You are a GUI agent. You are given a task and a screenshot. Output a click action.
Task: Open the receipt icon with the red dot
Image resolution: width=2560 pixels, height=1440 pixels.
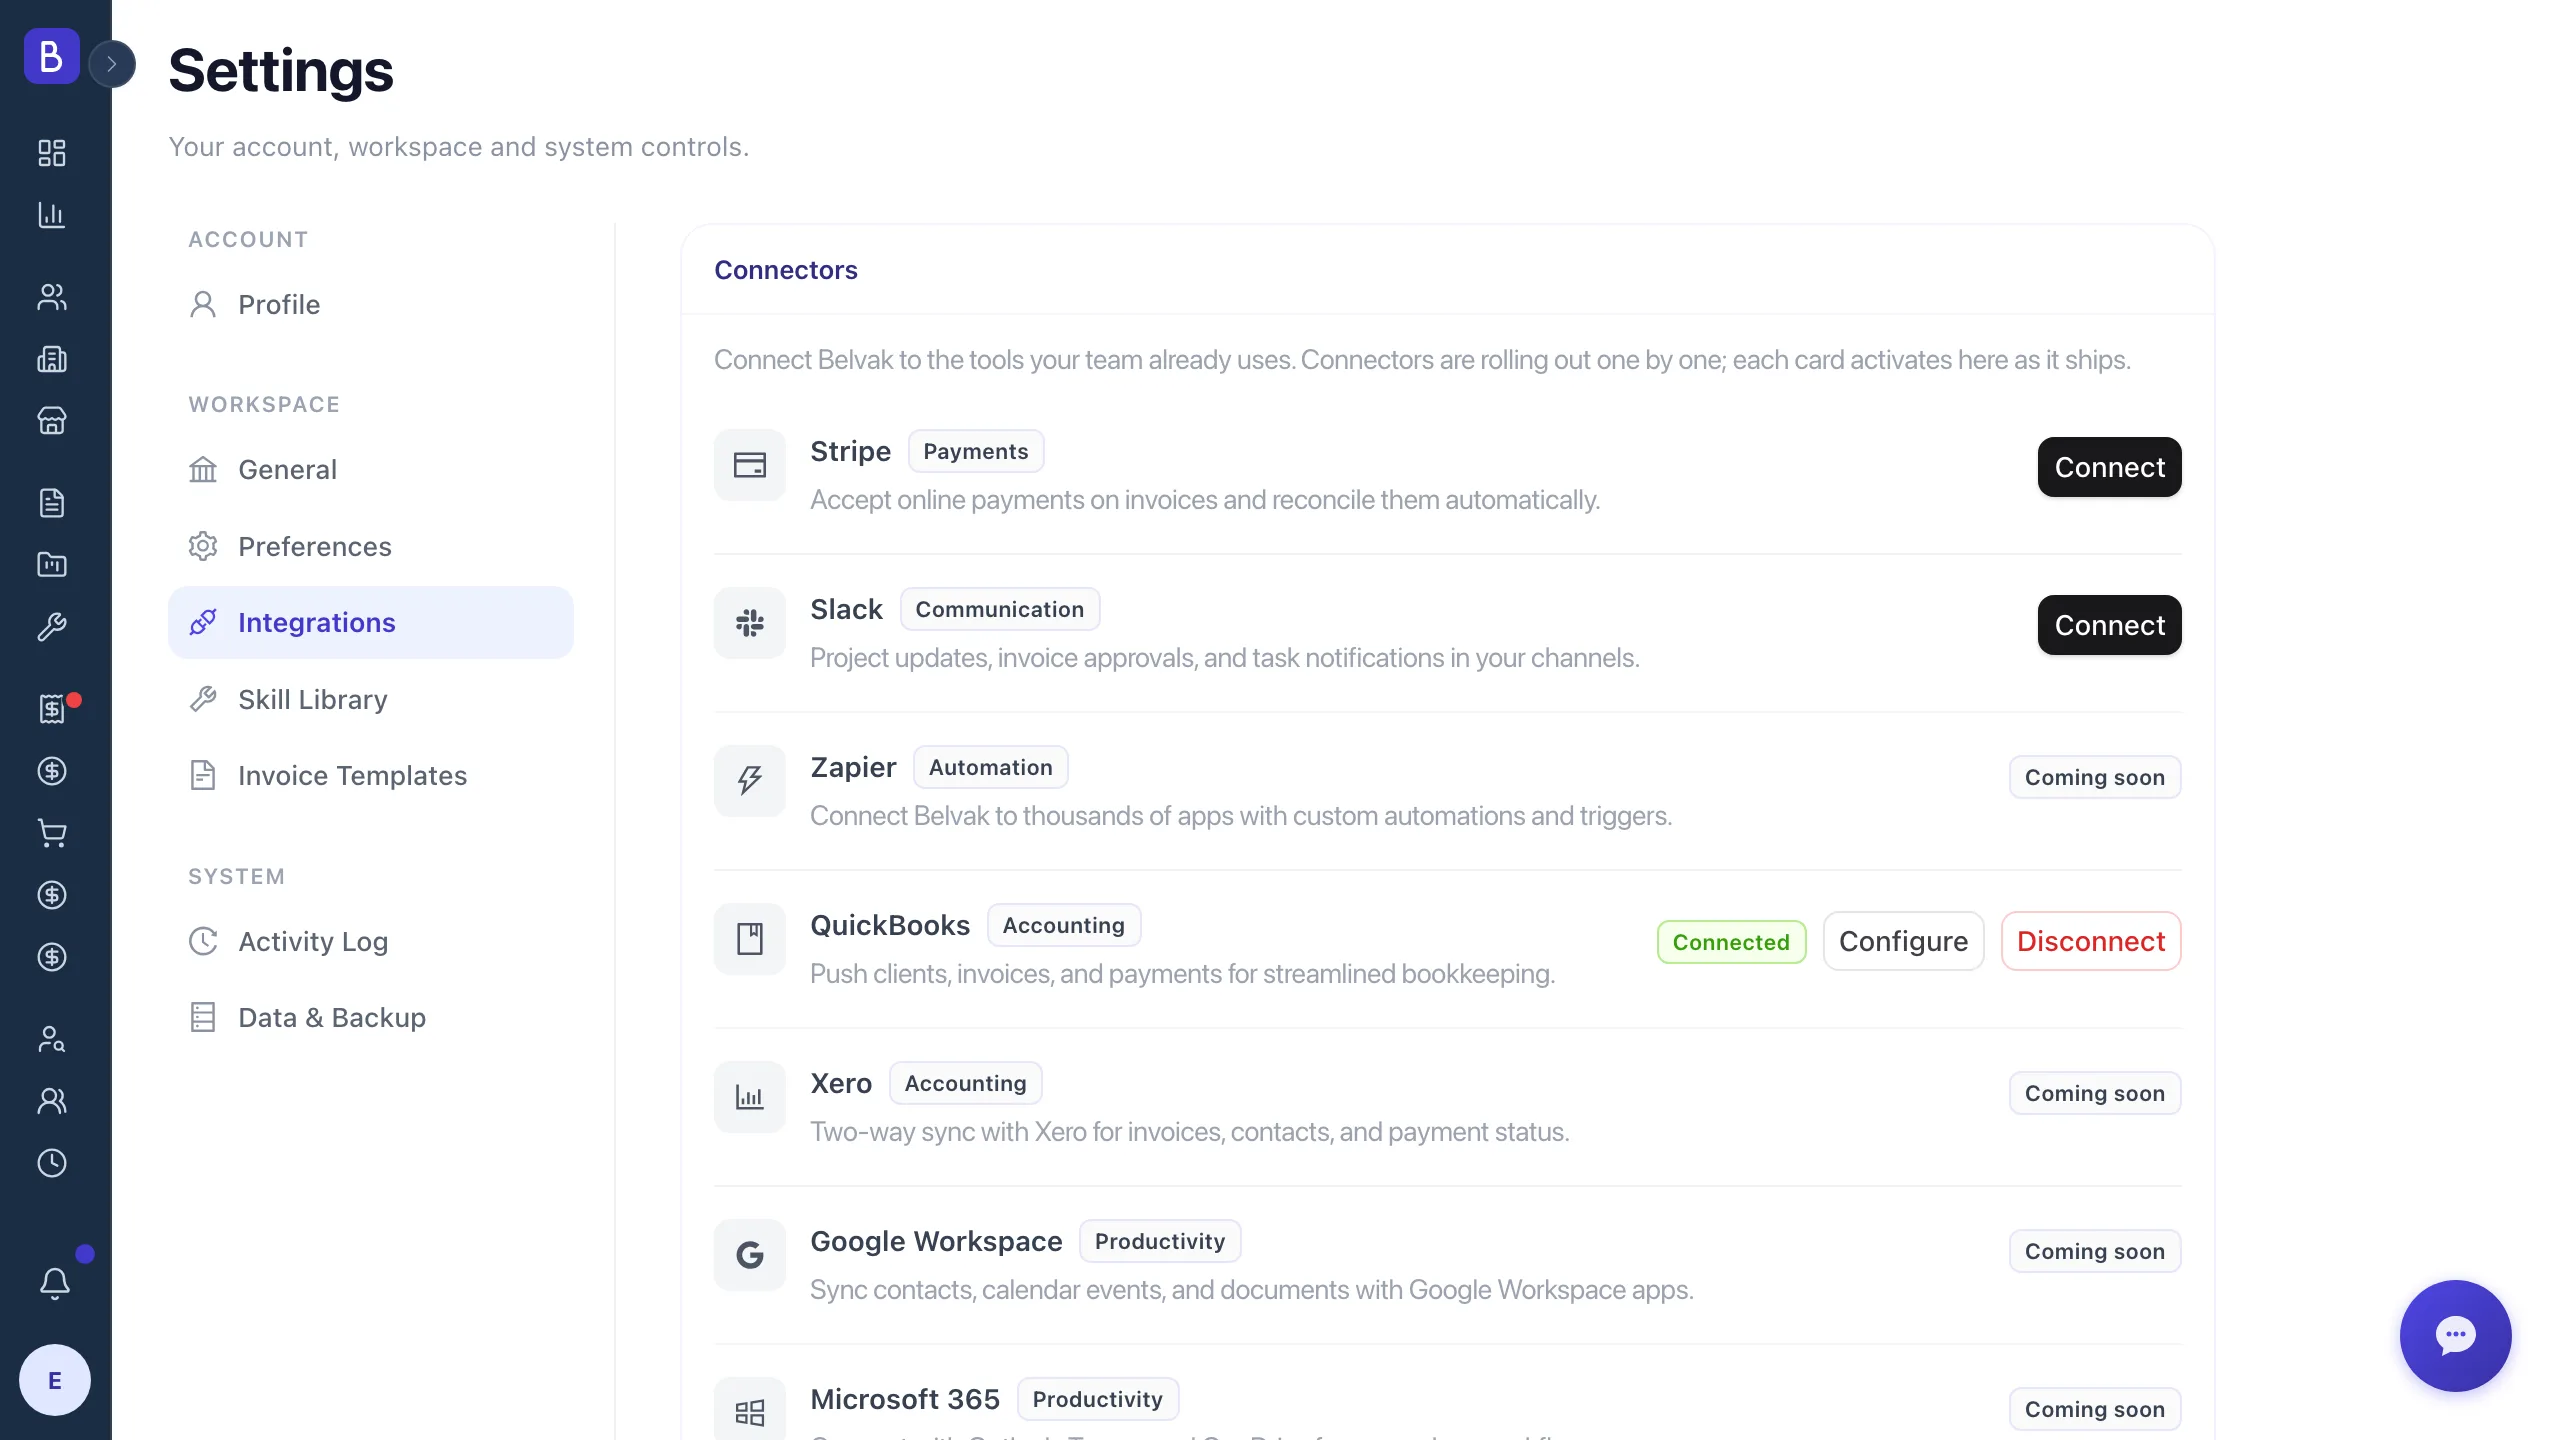pos(52,709)
